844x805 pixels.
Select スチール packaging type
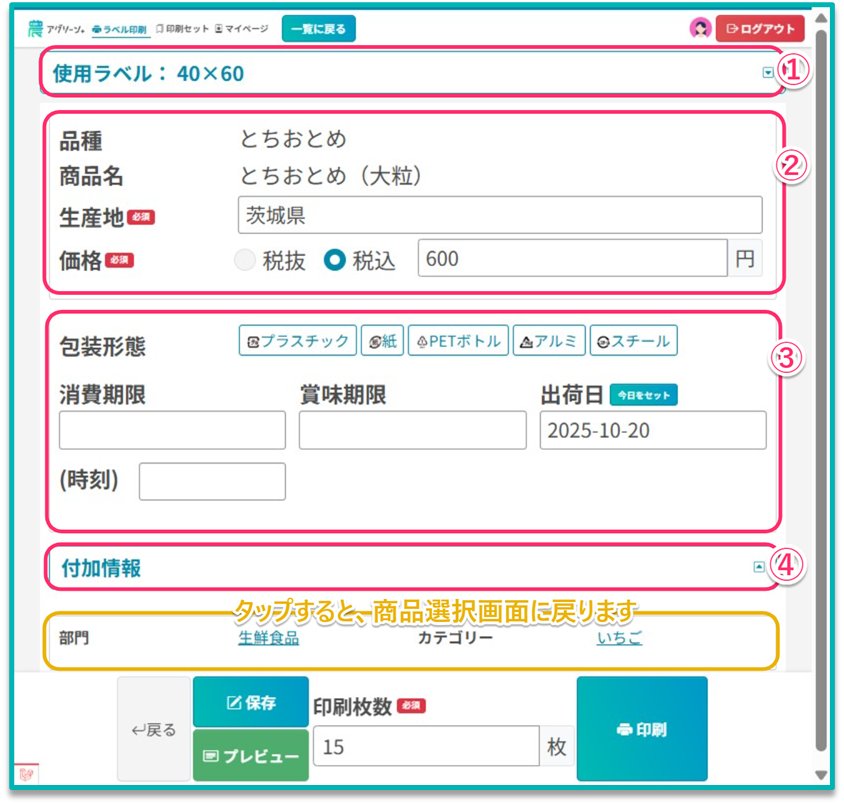pos(633,341)
